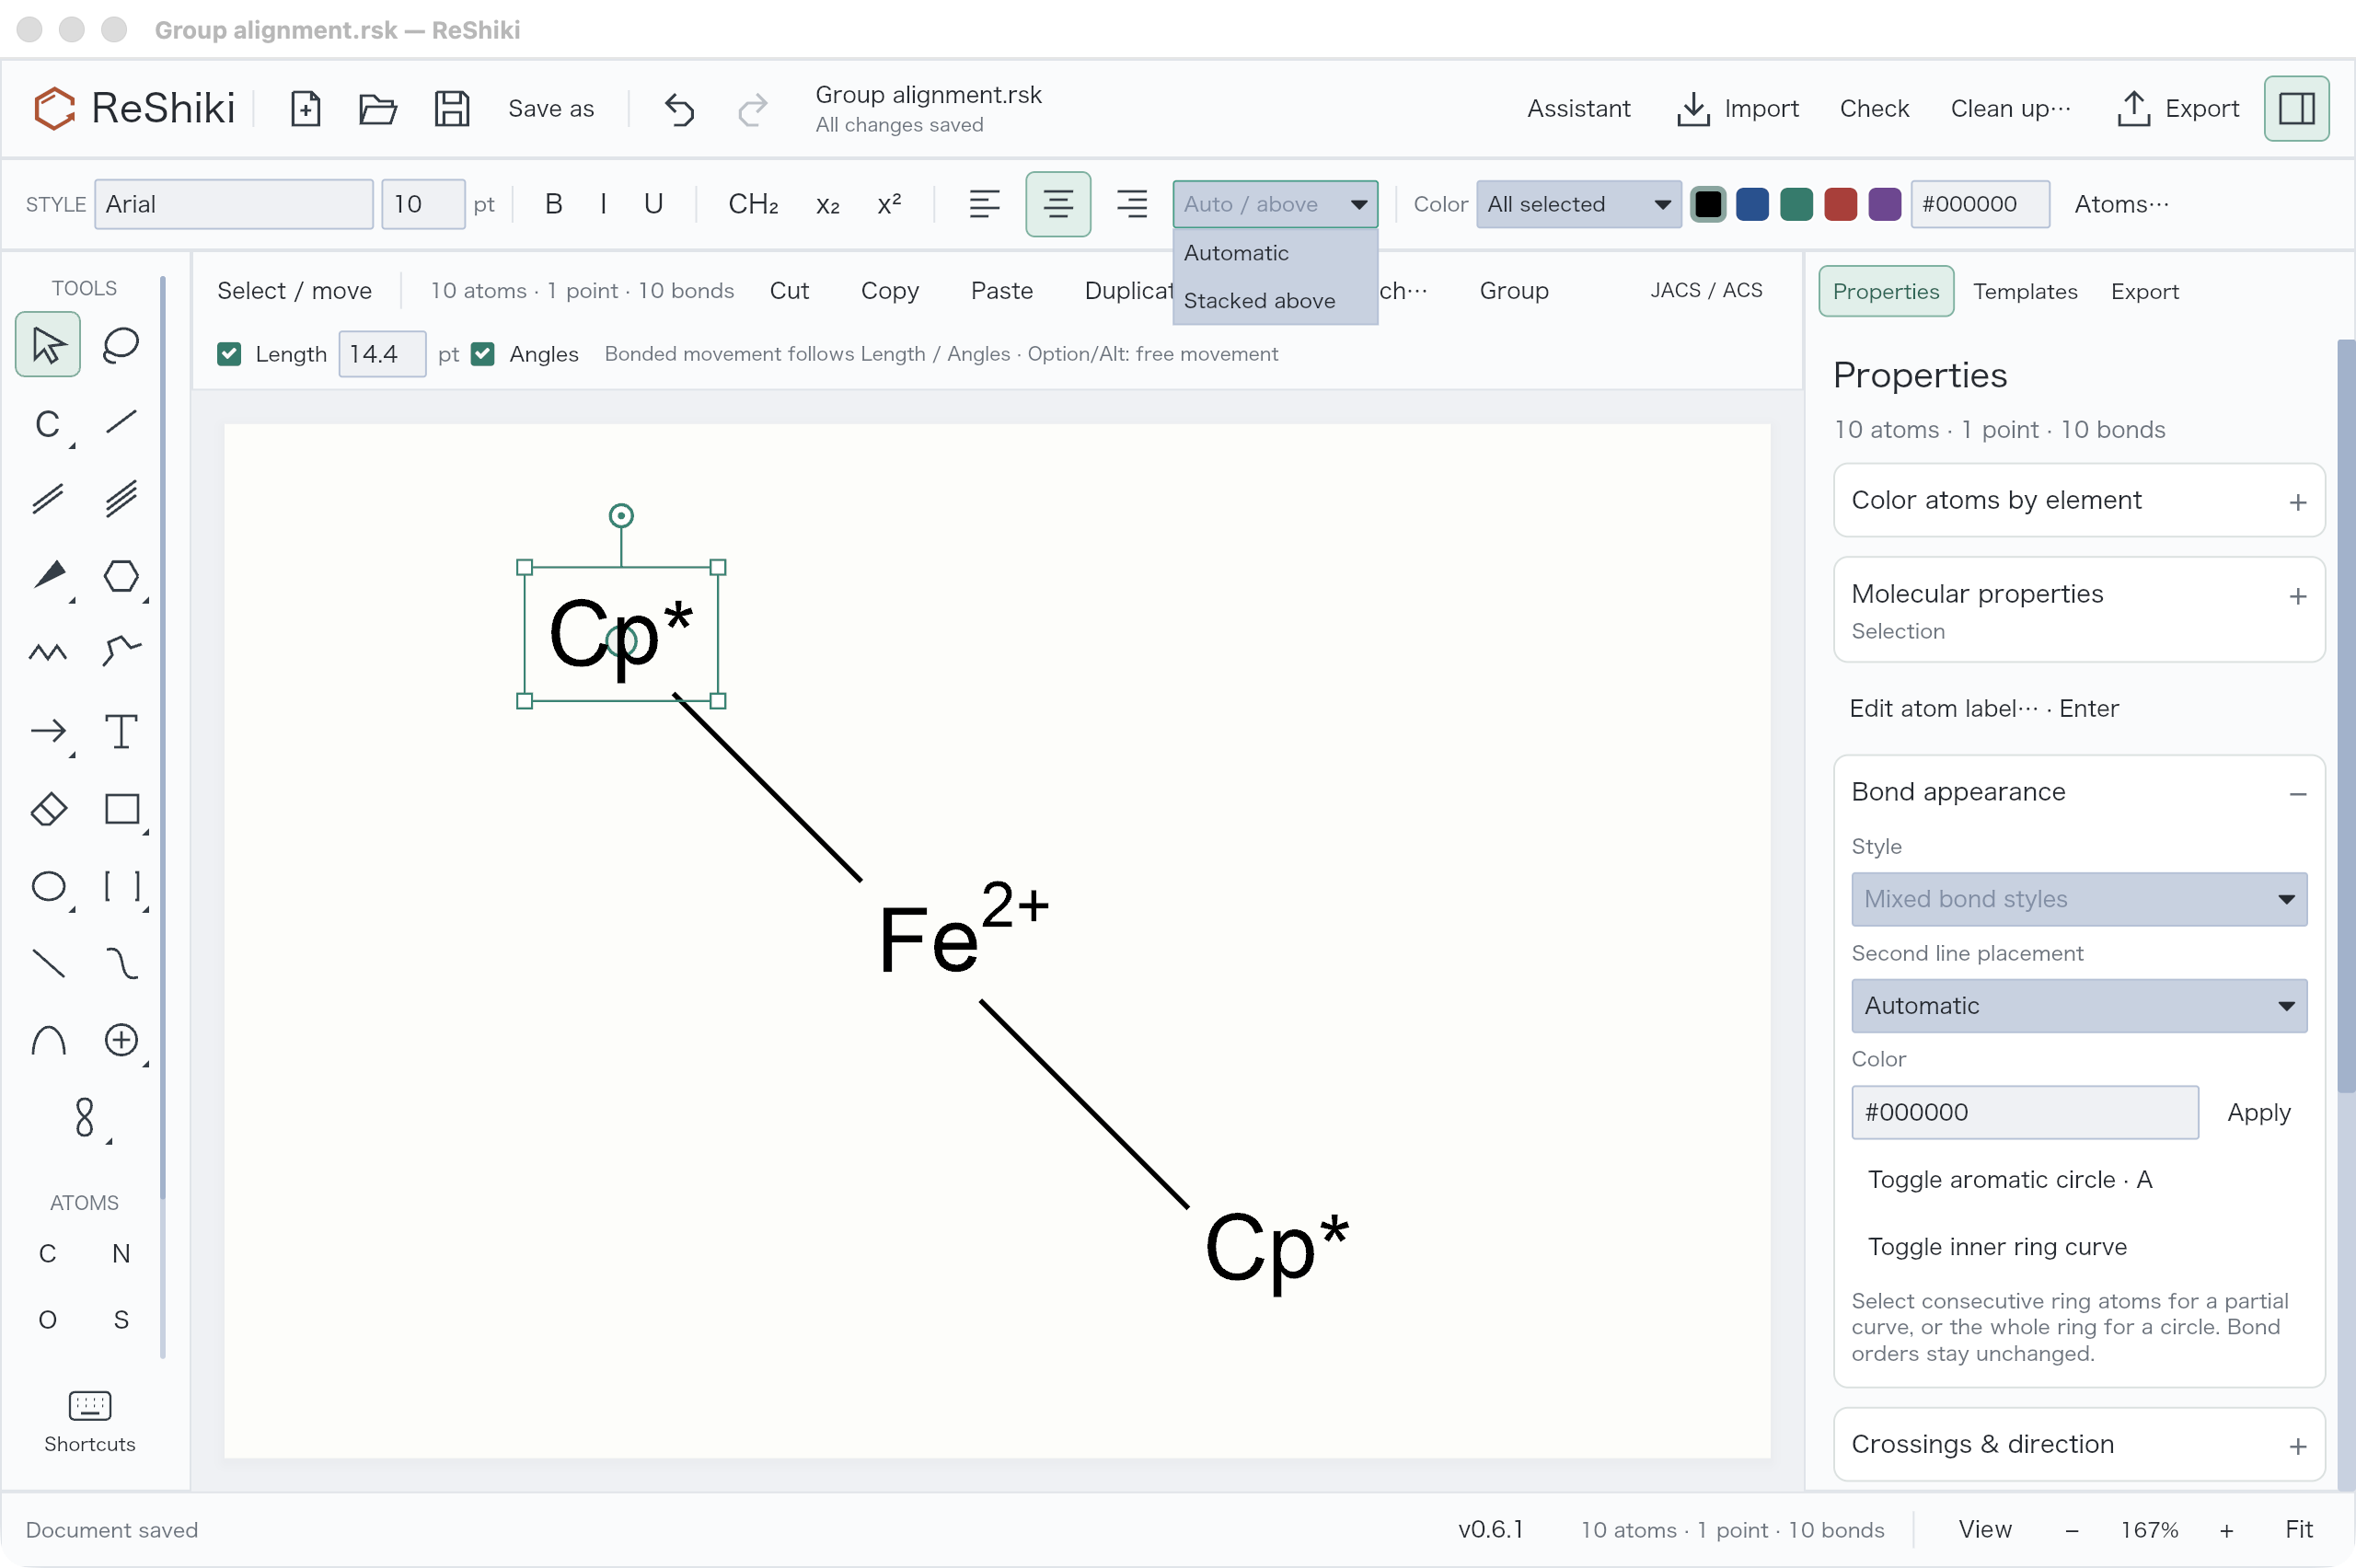
Task: Select the ellipse shape tool
Action: pos(48,887)
